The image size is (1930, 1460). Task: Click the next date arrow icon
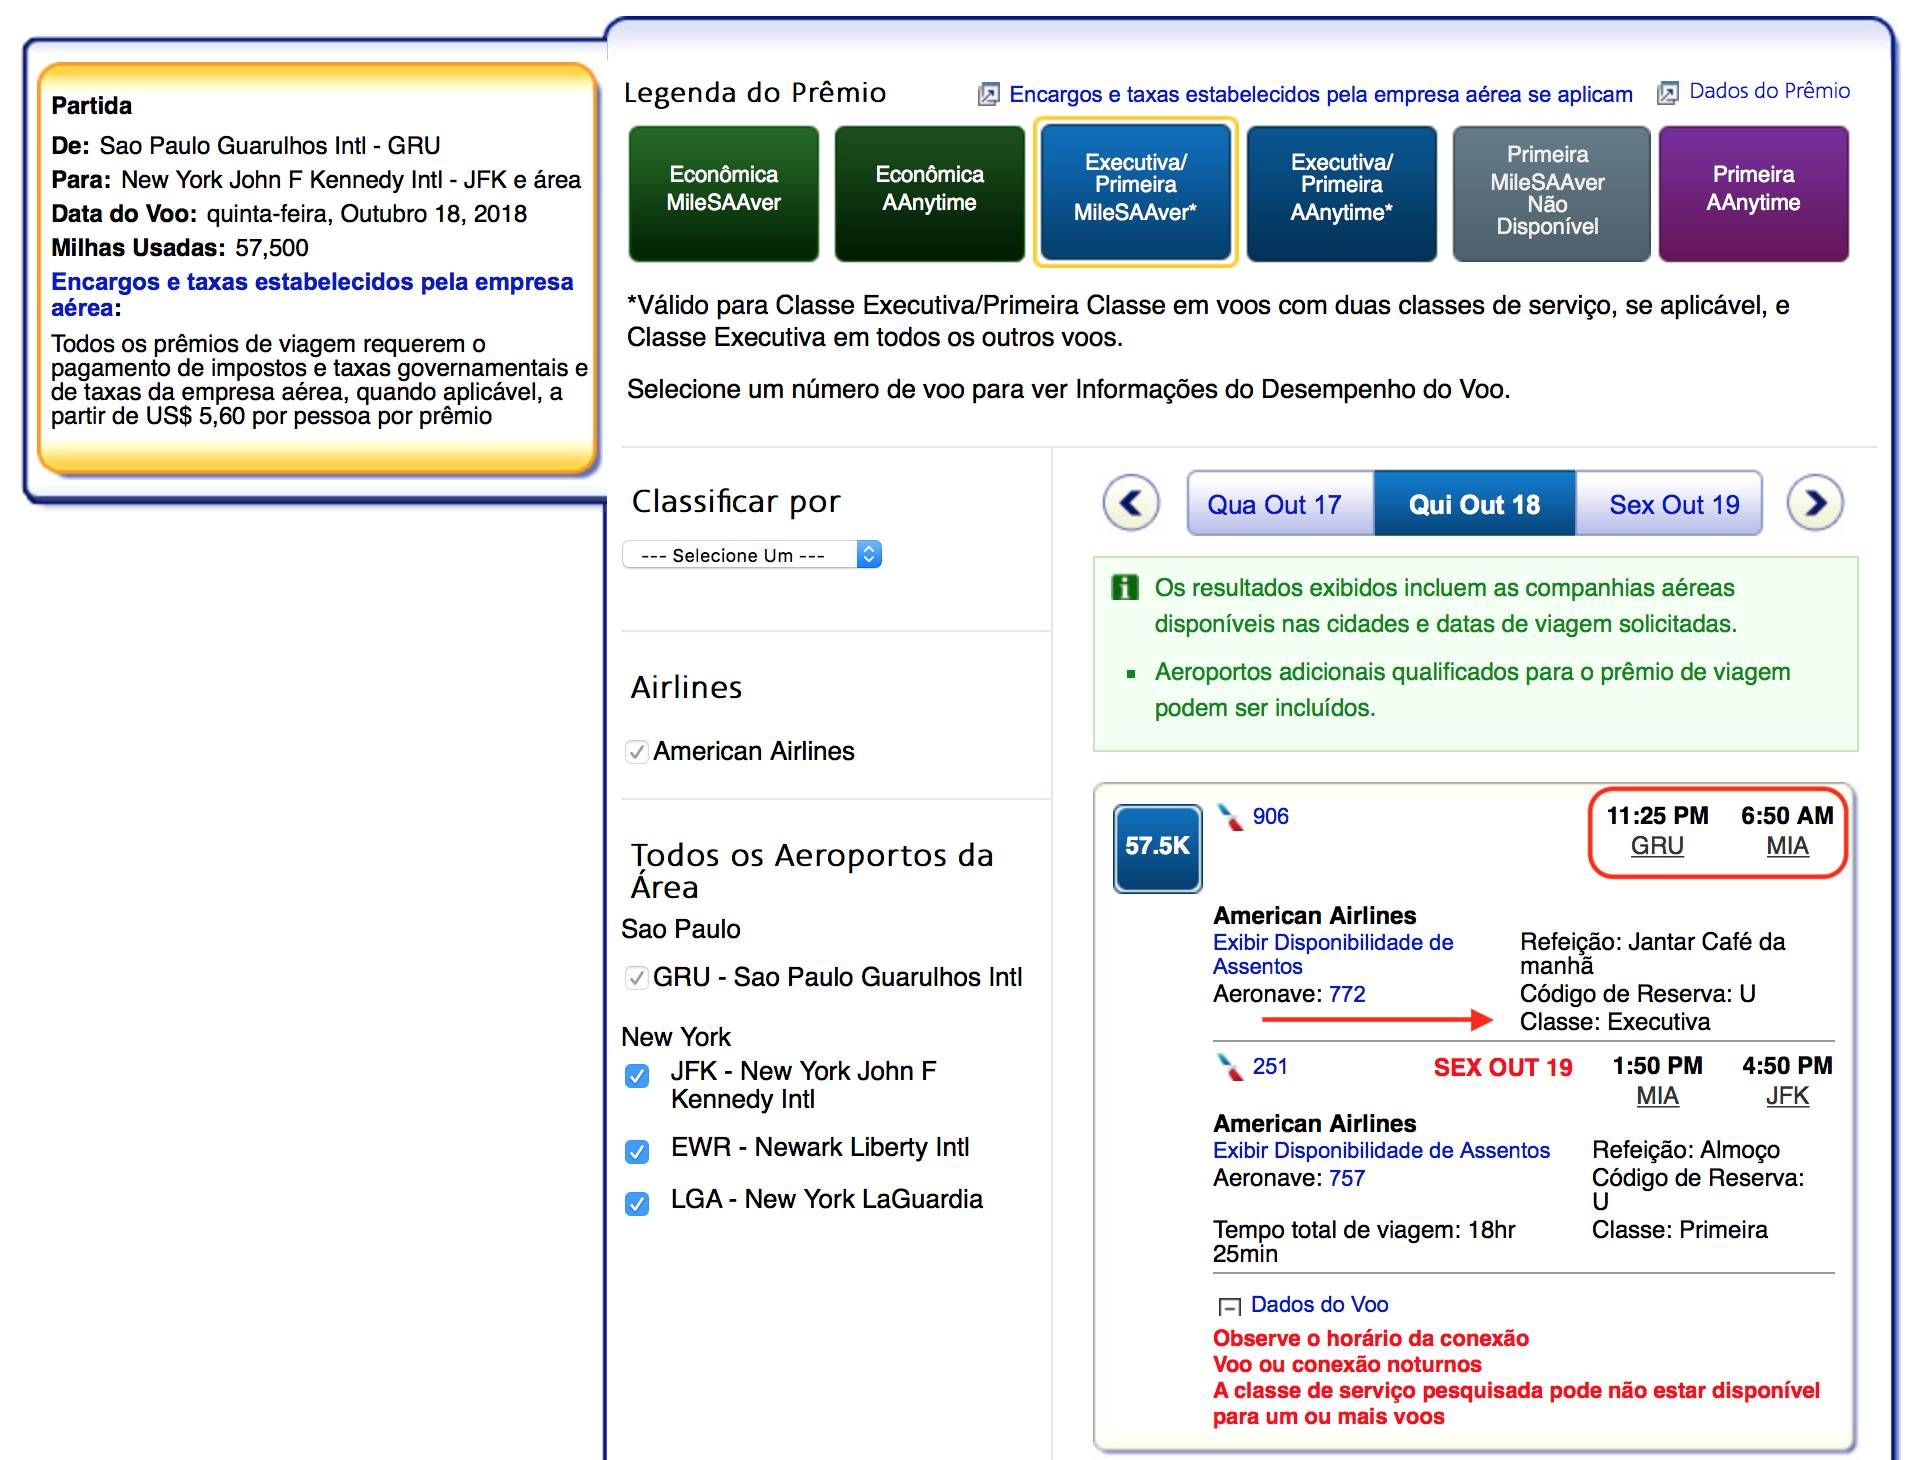[x=1815, y=503]
